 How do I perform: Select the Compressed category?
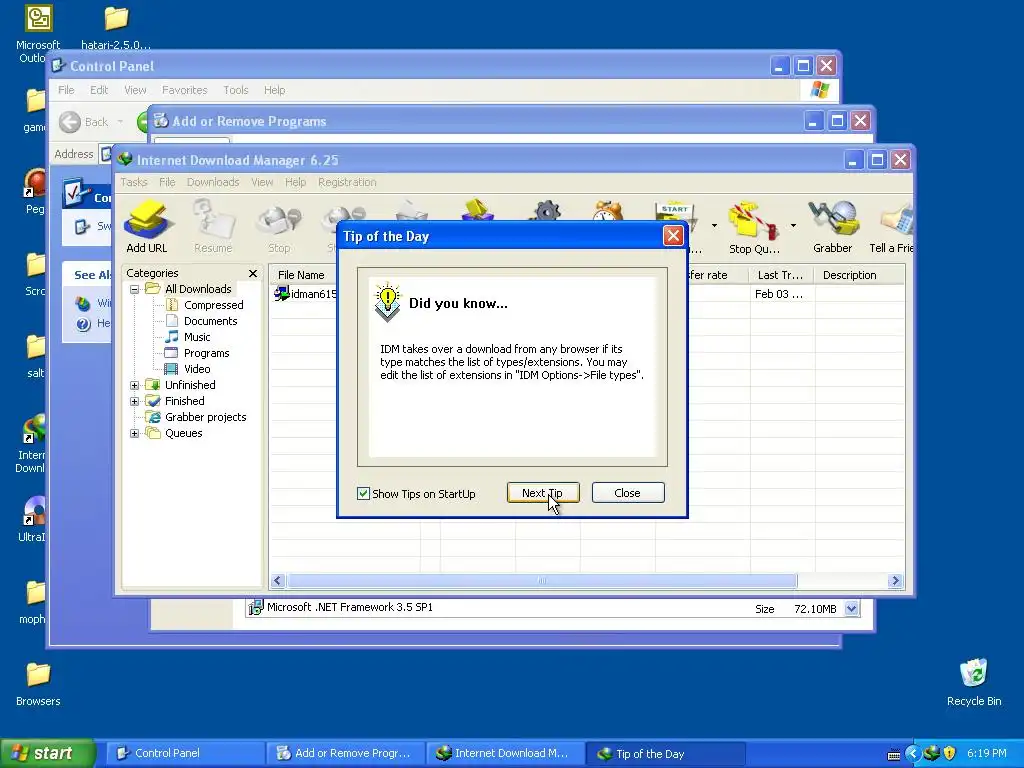click(x=213, y=305)
